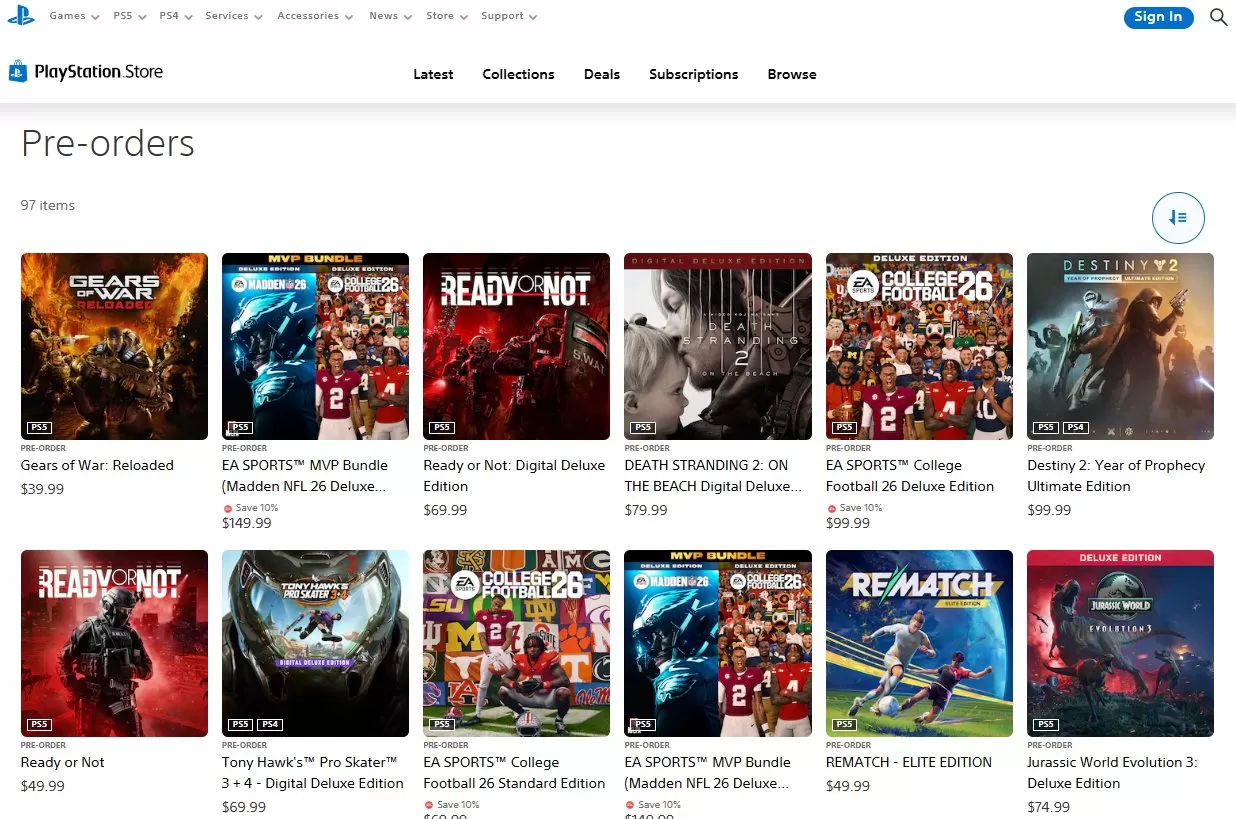The height and width of the screenshot is (819, 1236).
Task: View the DEATH STRANDING 2 cover art
Action: (717, 346)
